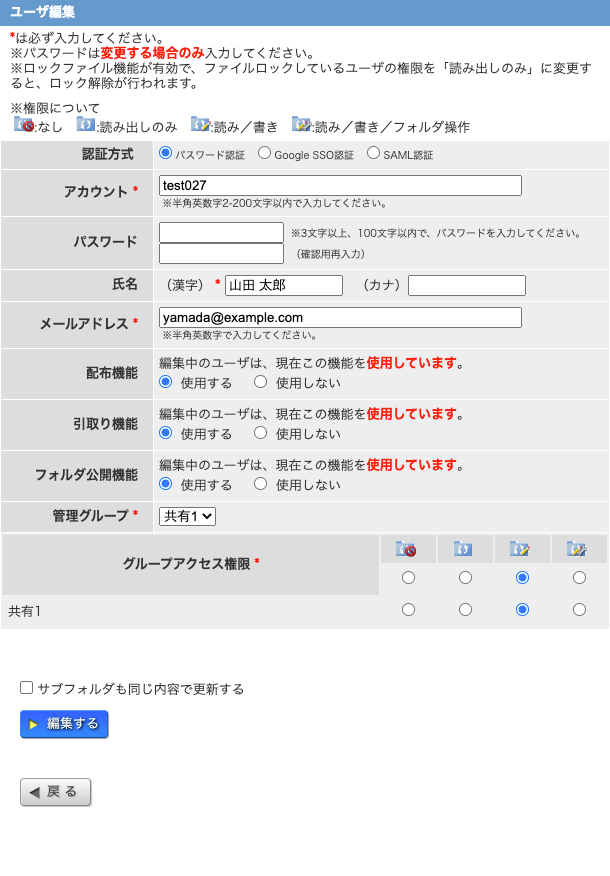
Task: Enable 'サブフォルダも同じ内容で更新する' checkbox
Action: tap(27, 688)
